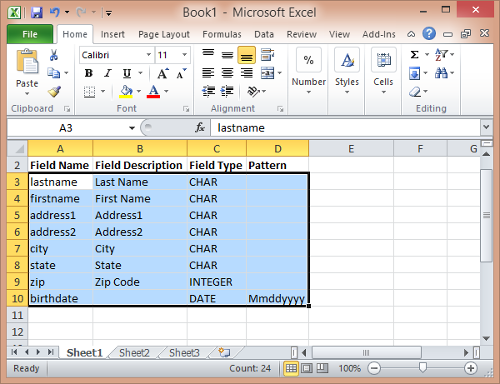This screenshot has height=384, width=500.
Task: Open the Cells group dropdown
Action: 383,71
